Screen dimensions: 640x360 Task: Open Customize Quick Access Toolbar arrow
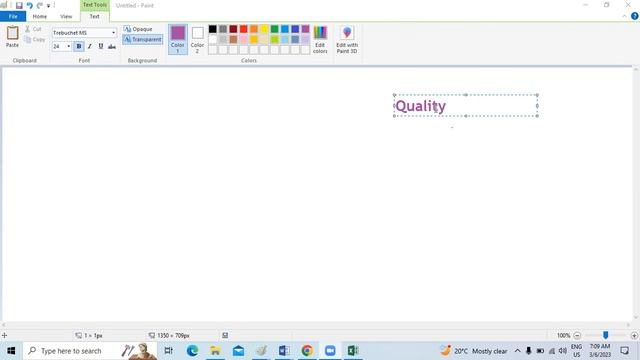point(48,6)
